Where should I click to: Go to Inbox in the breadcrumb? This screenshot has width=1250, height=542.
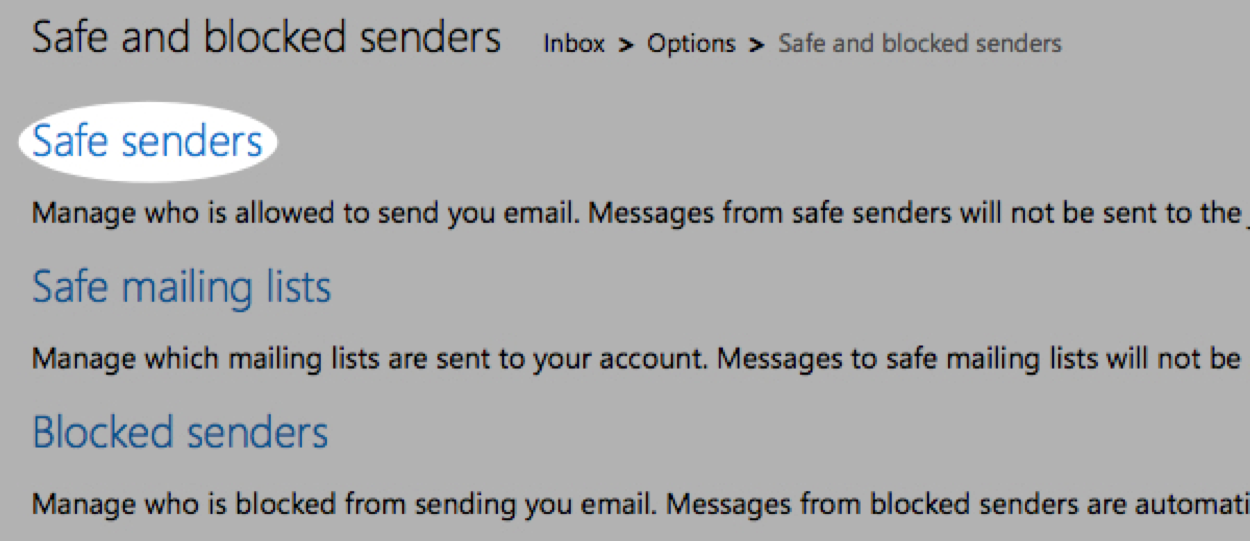coord(574,44)
